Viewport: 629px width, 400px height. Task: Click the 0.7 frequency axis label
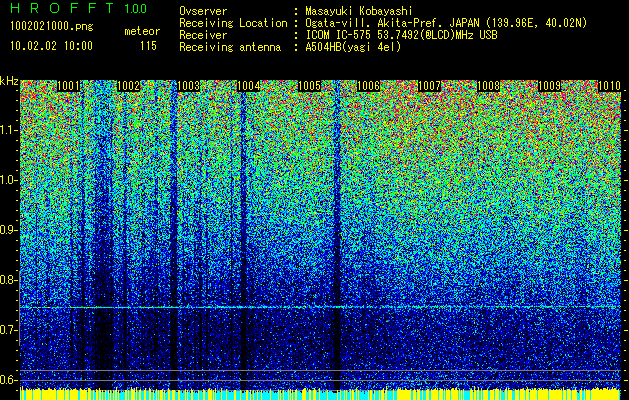8,330
